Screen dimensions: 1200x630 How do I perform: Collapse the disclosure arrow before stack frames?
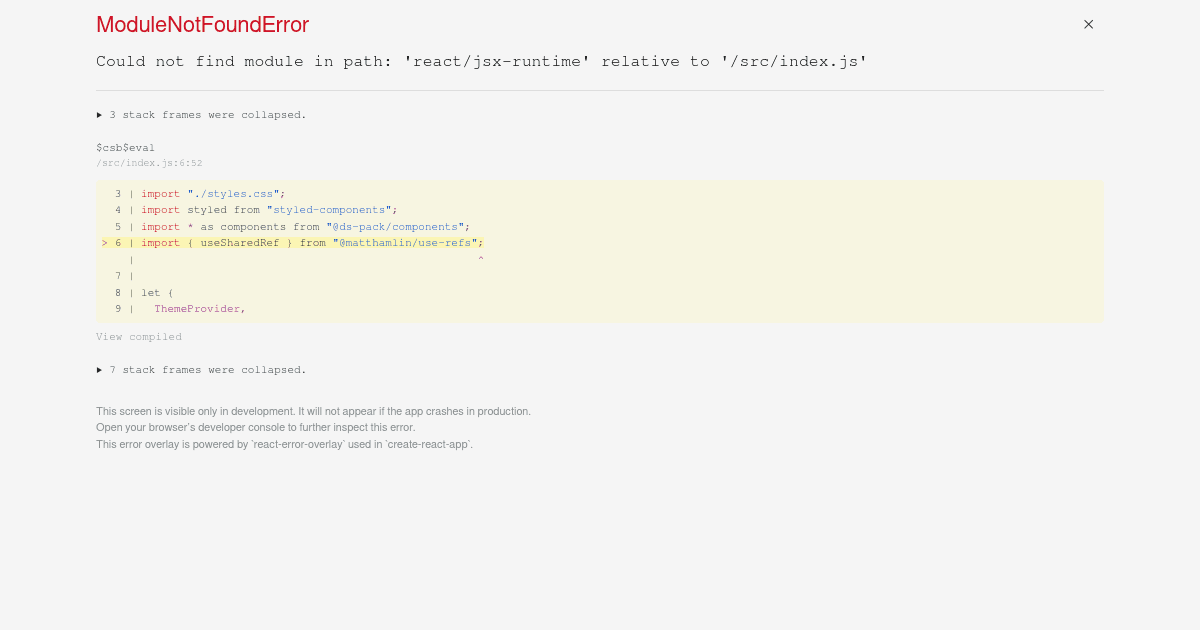click(x=99, y=115)
